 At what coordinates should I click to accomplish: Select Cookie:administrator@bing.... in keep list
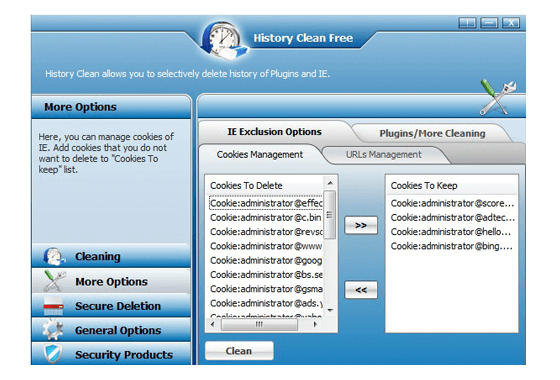click(x=452, y=246)
